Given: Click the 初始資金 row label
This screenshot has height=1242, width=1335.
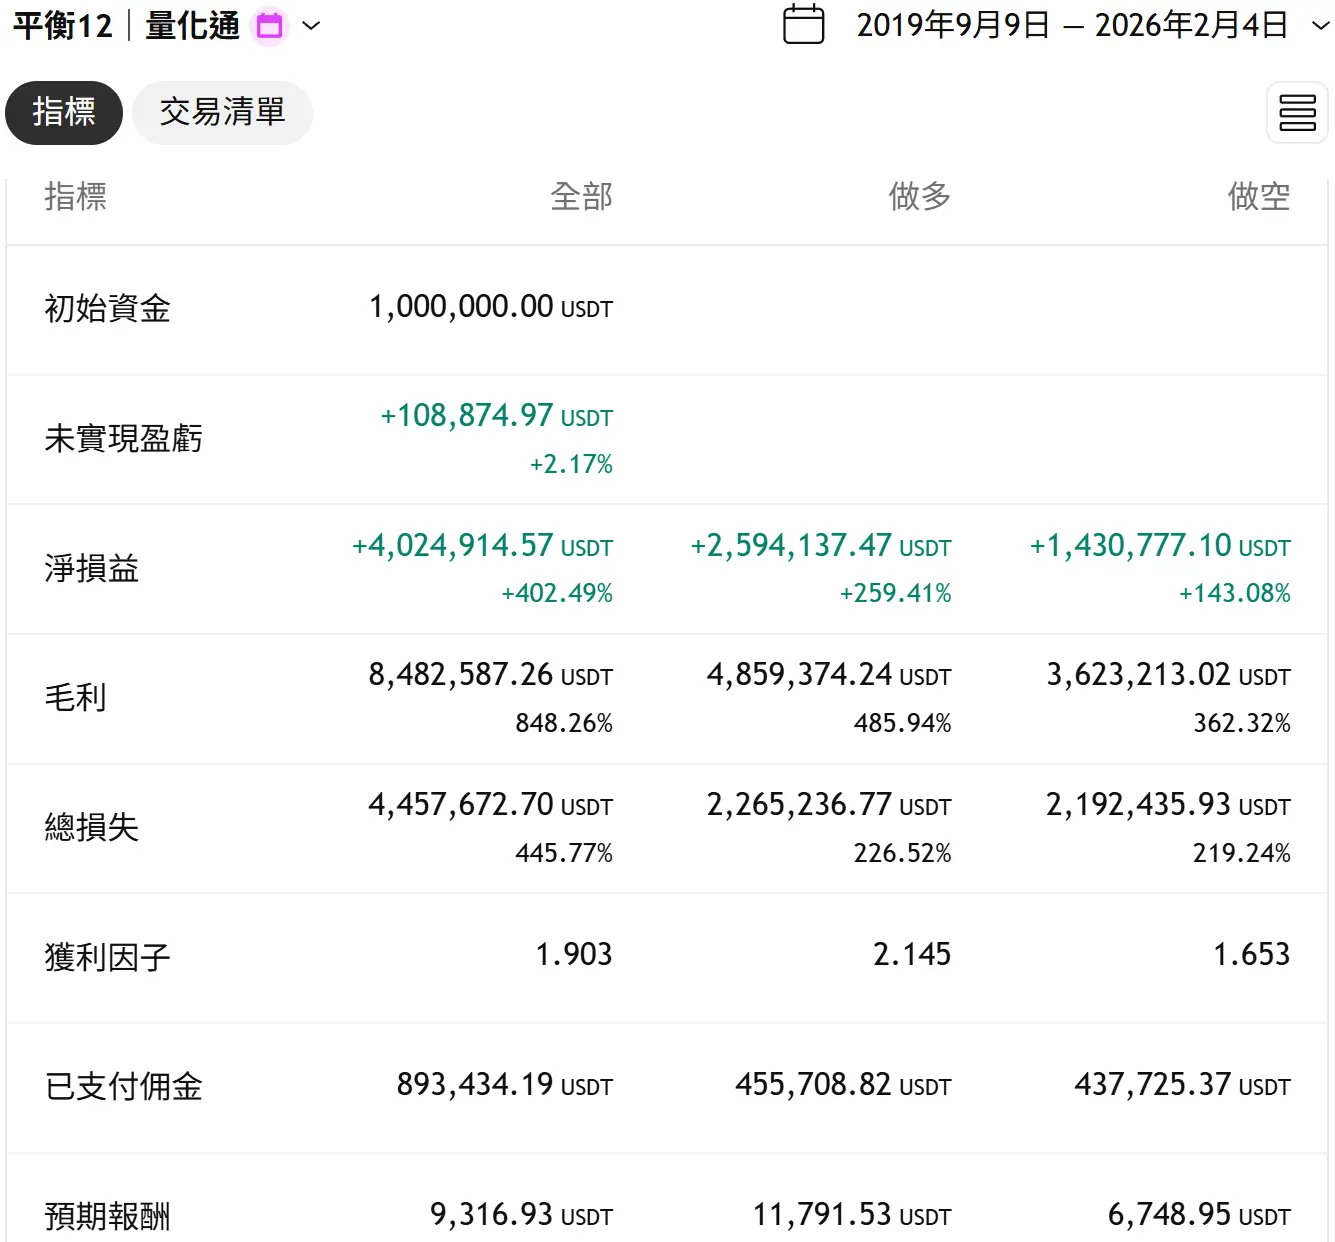Looking at the screenshot, I should pyautogui.click(x=107, y=309).
